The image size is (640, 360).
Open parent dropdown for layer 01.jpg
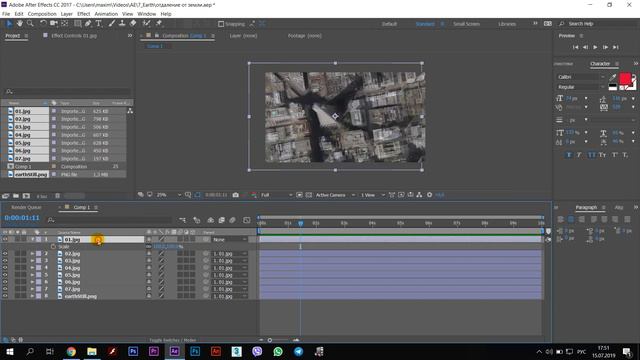tap(229, 240)
